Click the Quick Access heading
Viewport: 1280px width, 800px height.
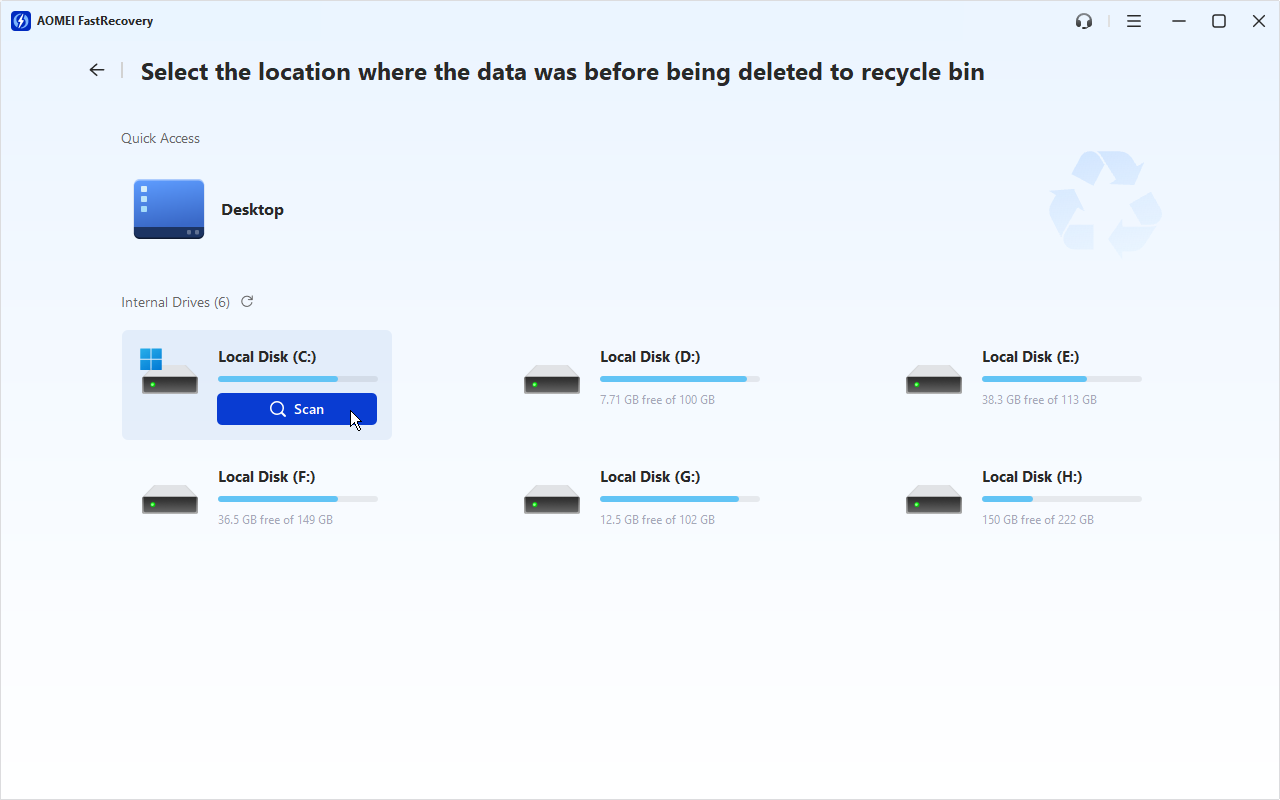click(160, 138)
